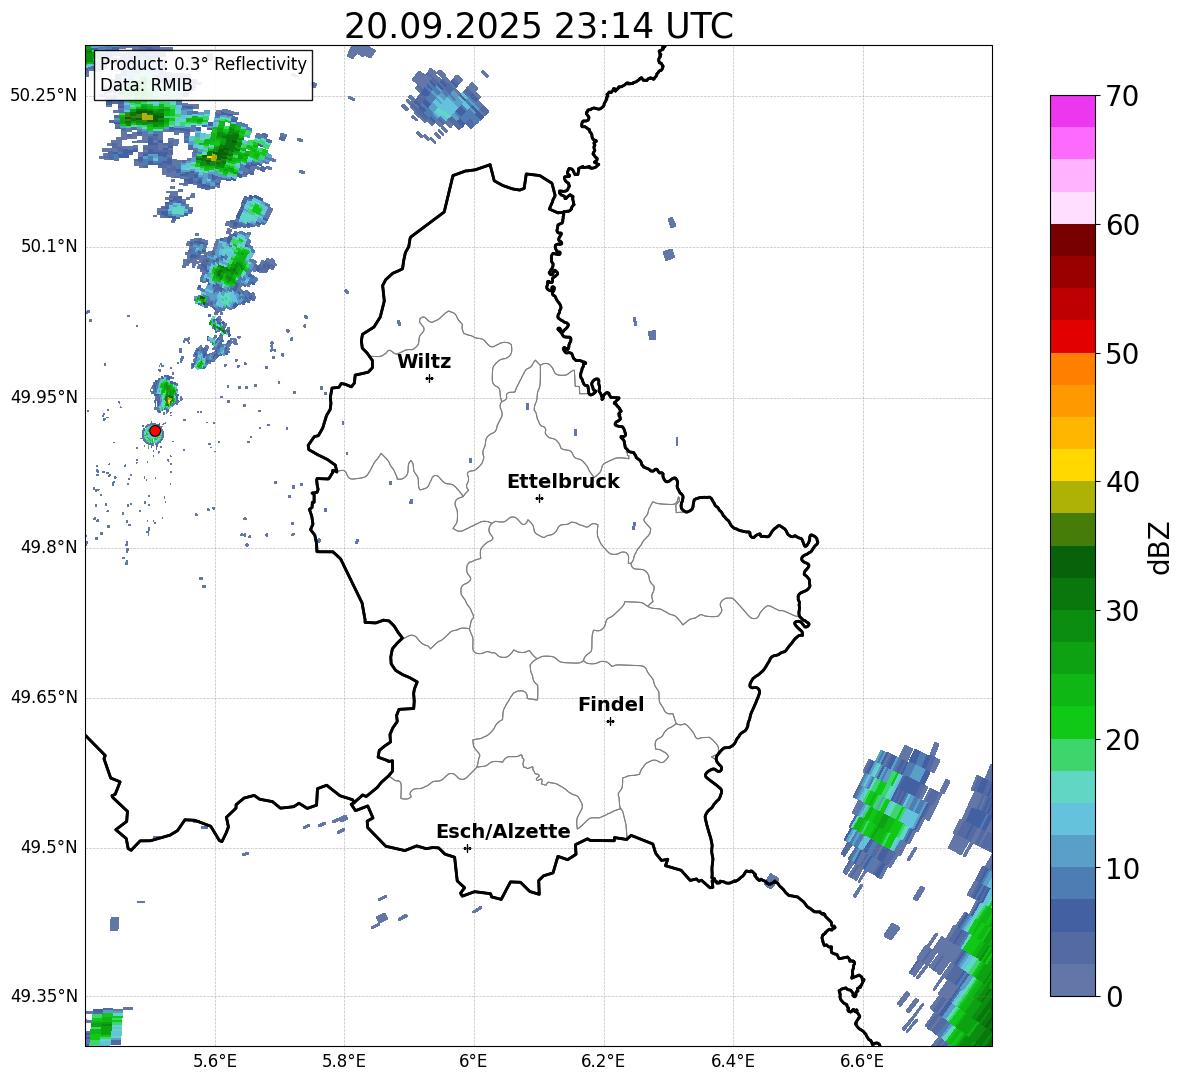Click the 49.8°N latitude label

49,547
